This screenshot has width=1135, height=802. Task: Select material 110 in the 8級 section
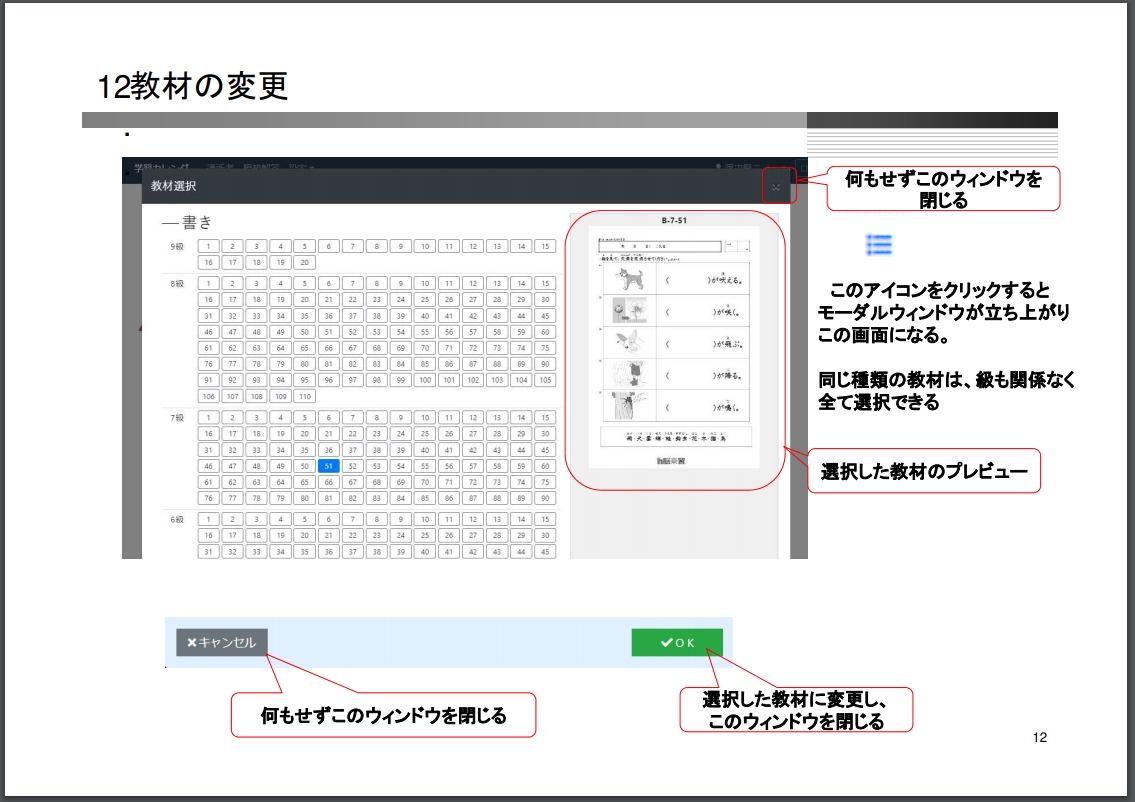pos(304,396)
